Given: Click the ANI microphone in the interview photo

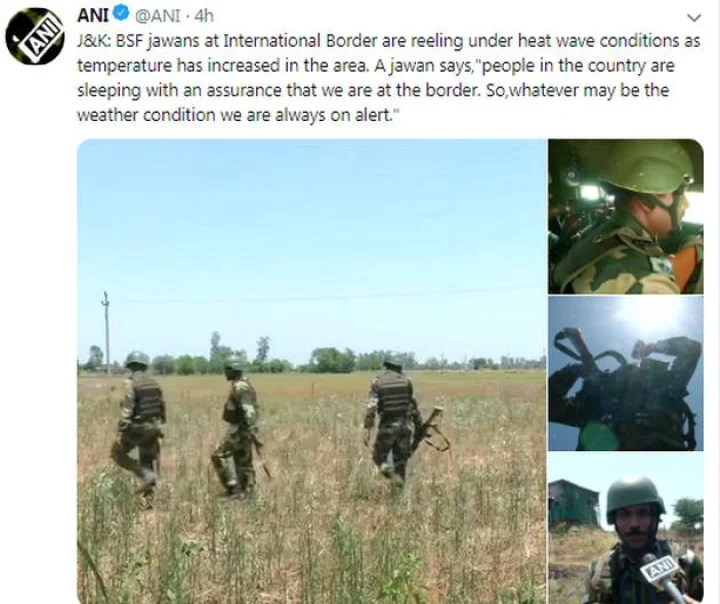Looking at the screenshot, I should click(x=664, y=578).
